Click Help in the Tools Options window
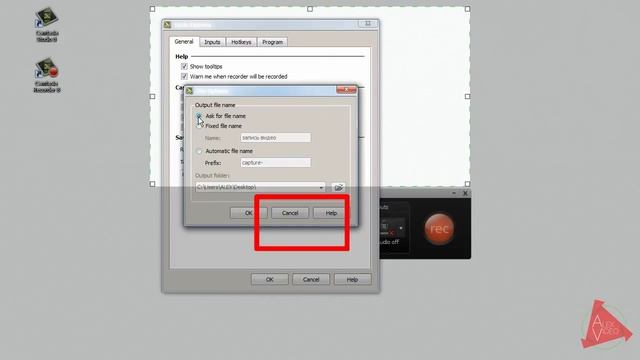 tap(352, 280)
